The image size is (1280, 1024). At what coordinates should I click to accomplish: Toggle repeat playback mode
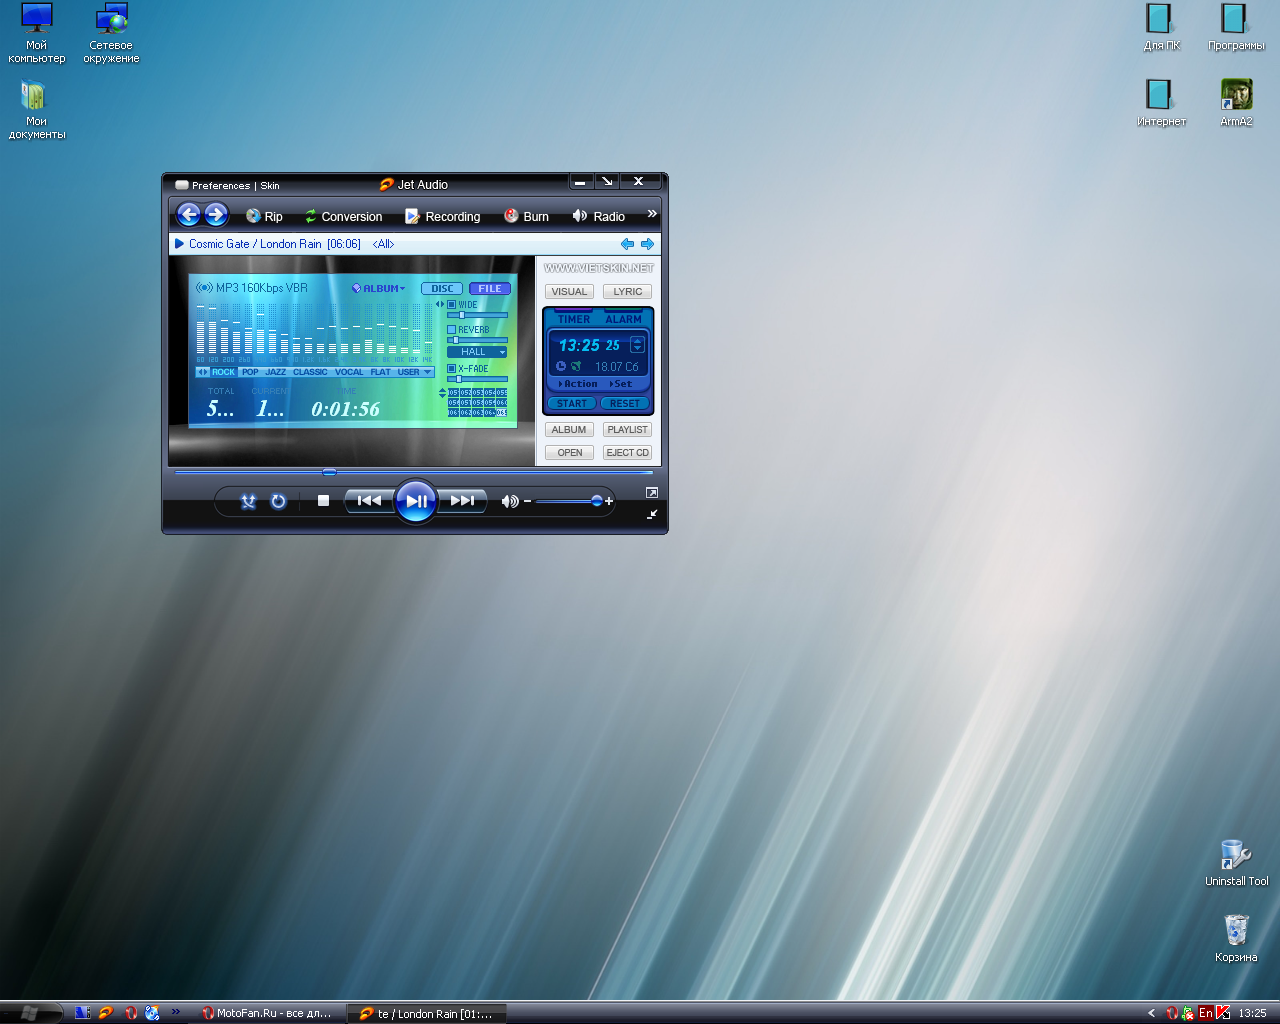tap(278, 501)
